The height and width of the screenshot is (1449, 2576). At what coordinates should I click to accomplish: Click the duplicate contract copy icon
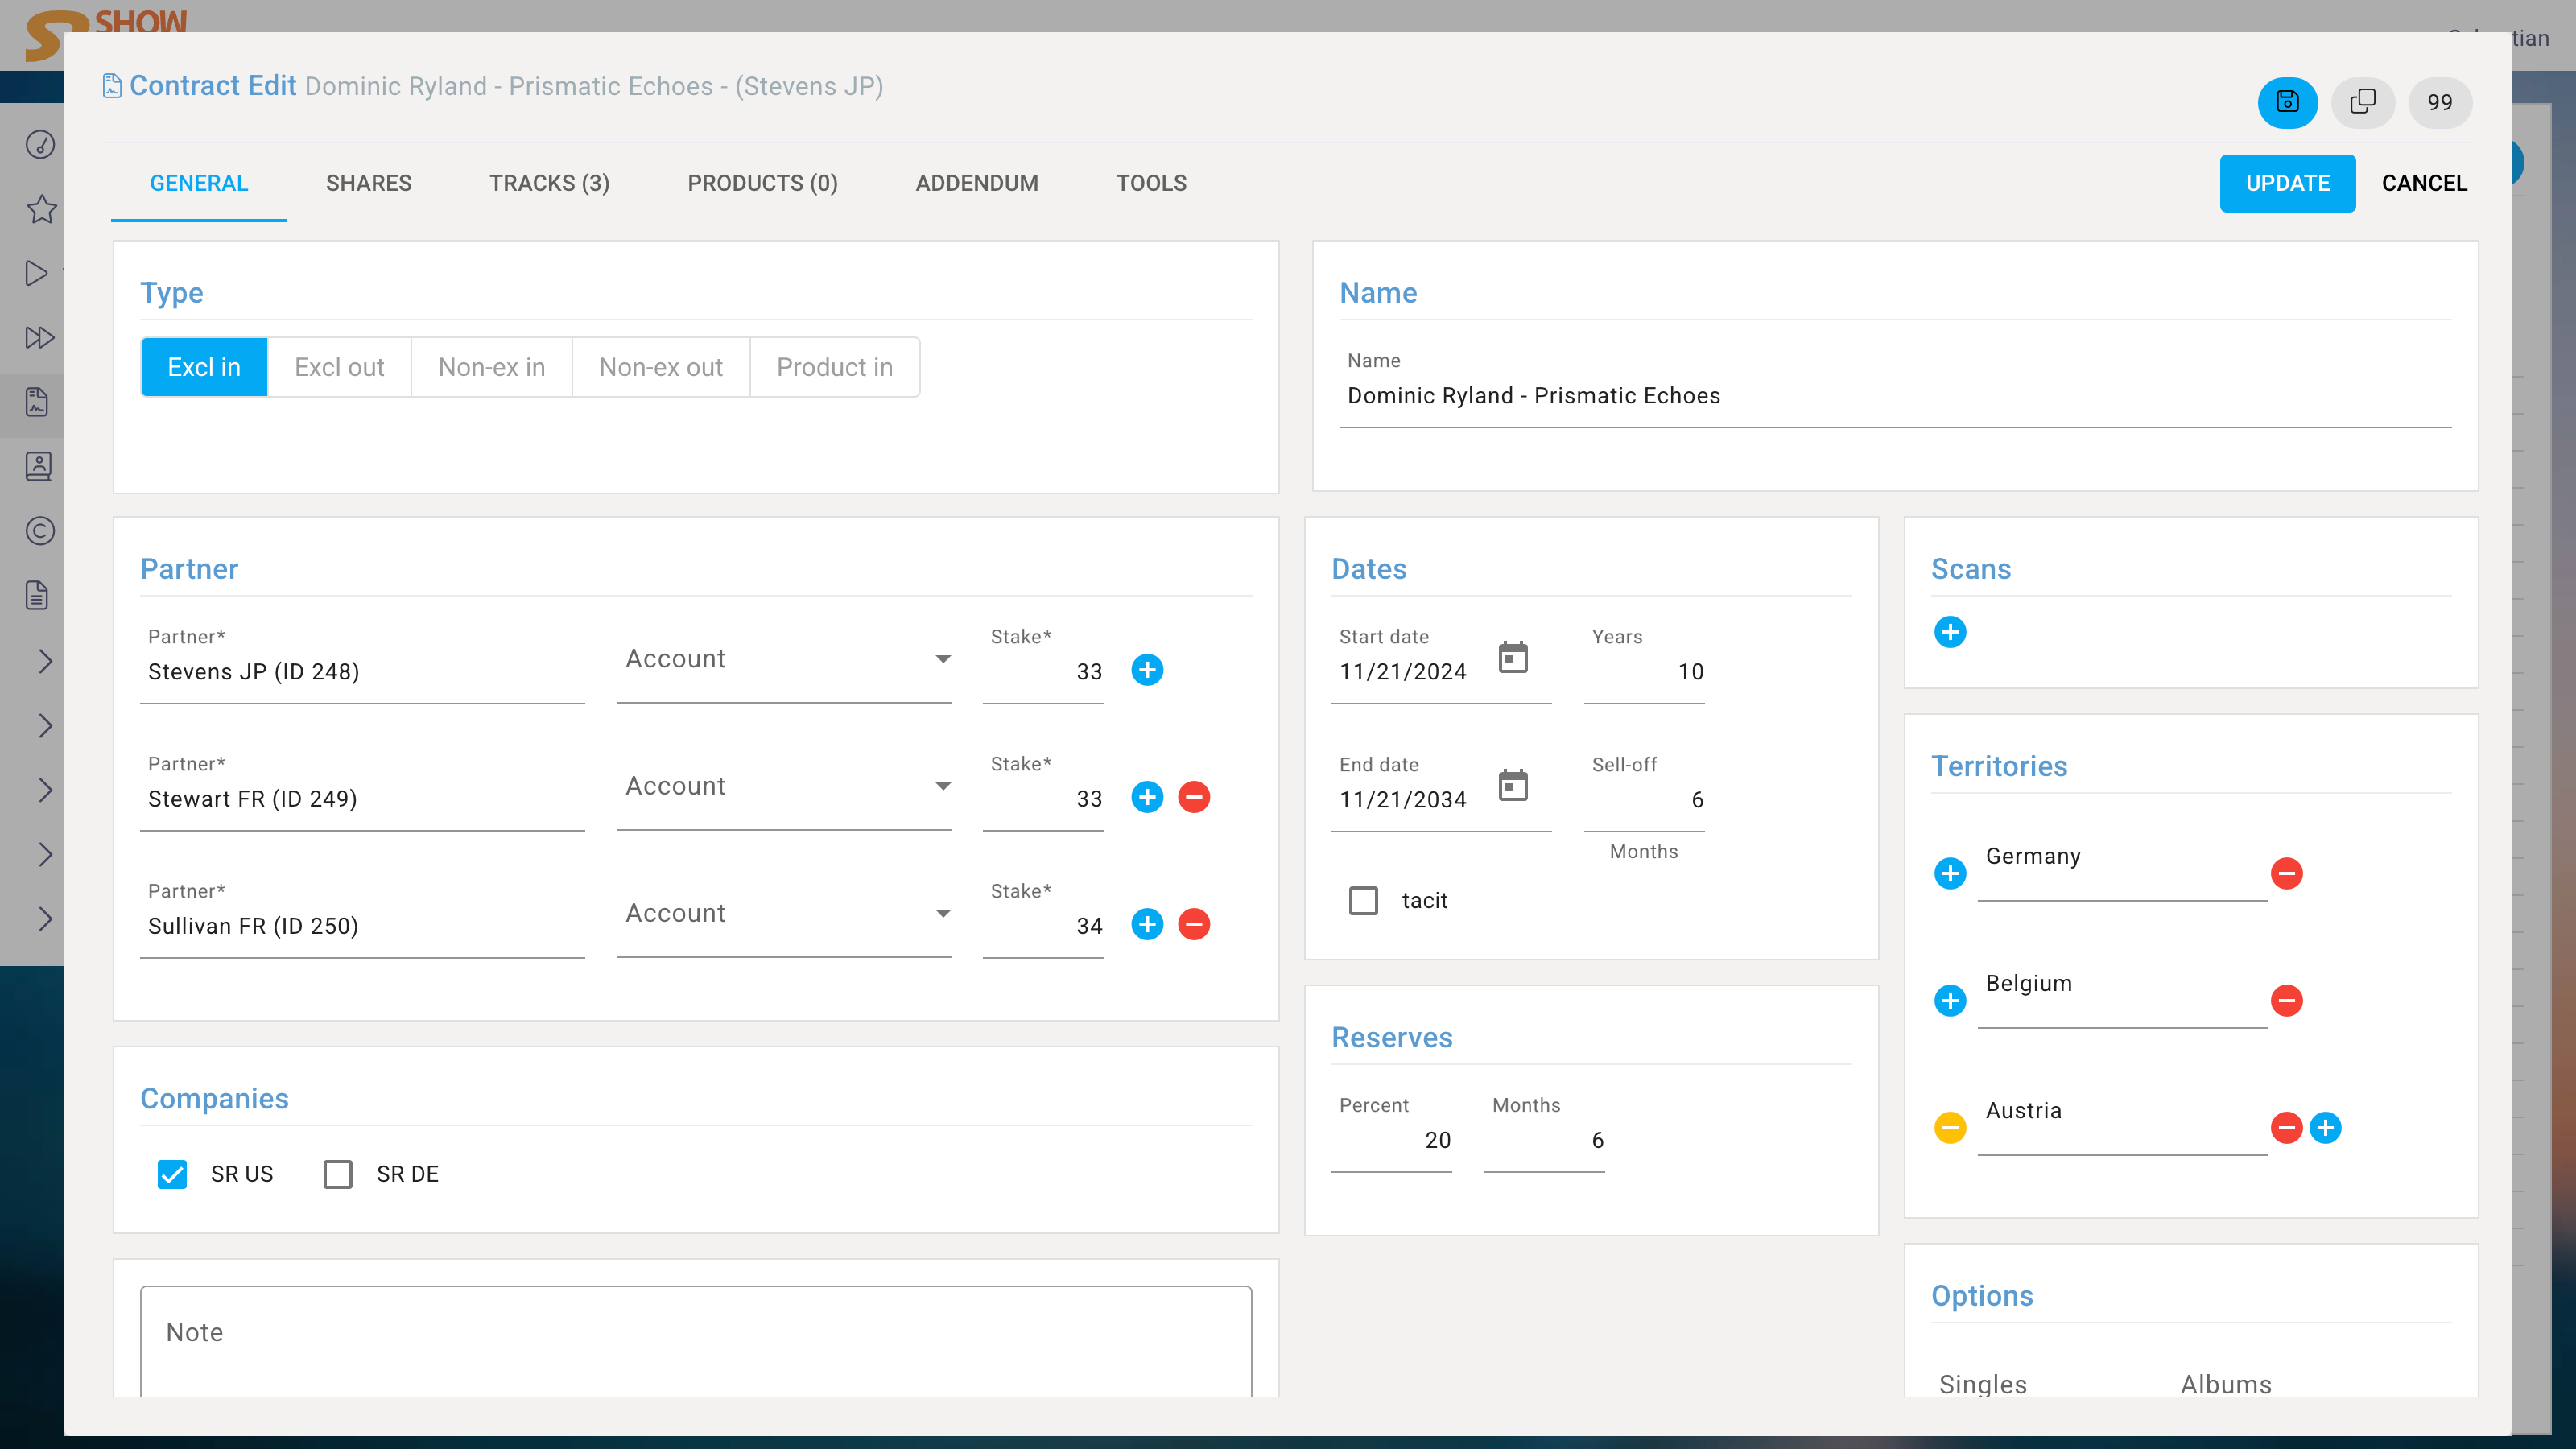click(2362, 102)
